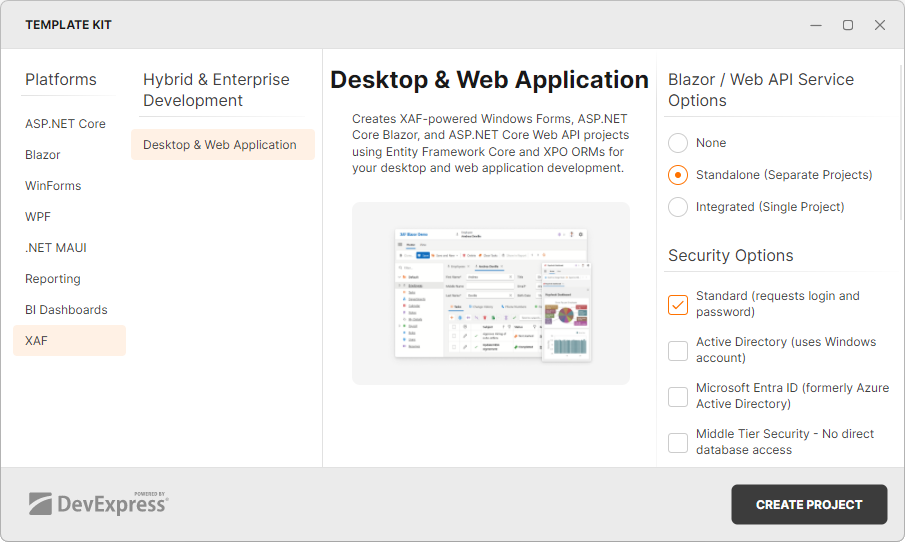905x542 pixels.
Task: Maximize the Template Kit window
Action: pyautogui.click(x=848, y=25)
